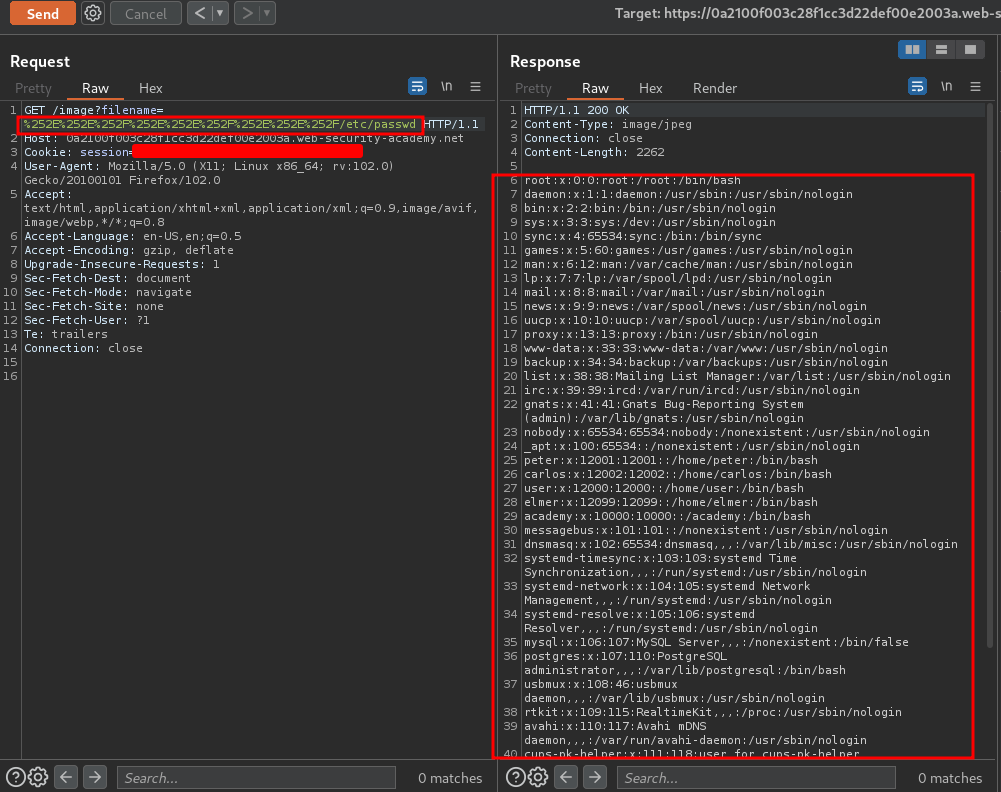Viewport: 1001px width, 792px height.
Task: Click the Upgrade-Insecure-Requests header
Action: 122,264
